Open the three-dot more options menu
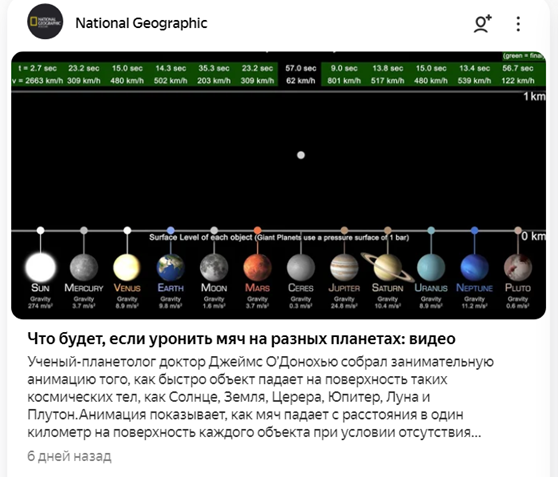 click(x=518, y=24)
